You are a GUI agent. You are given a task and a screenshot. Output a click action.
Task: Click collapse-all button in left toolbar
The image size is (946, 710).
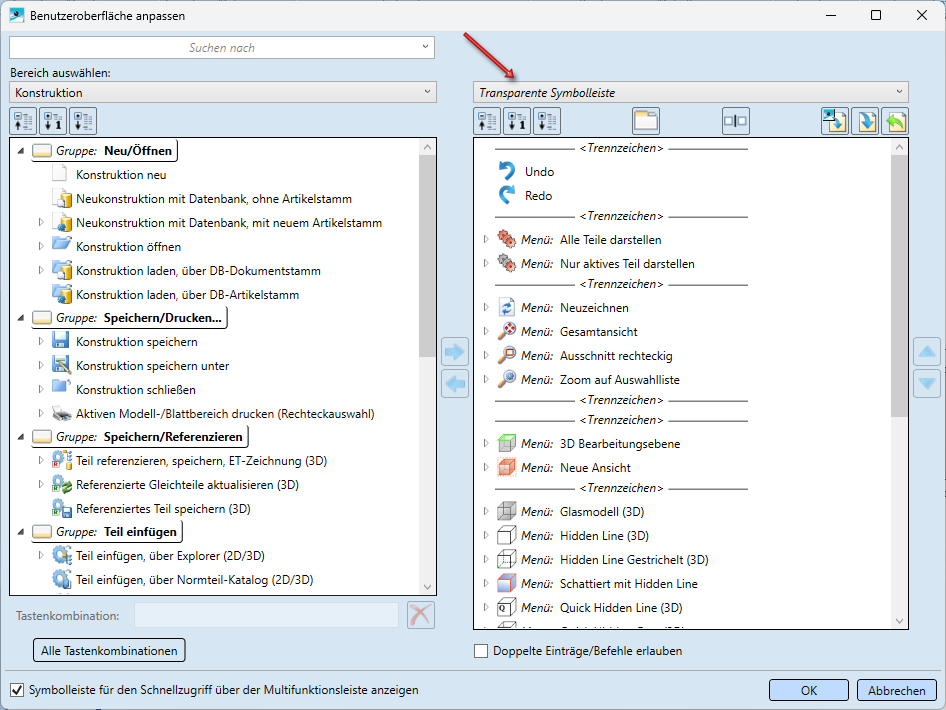click(x=24, y=121)
